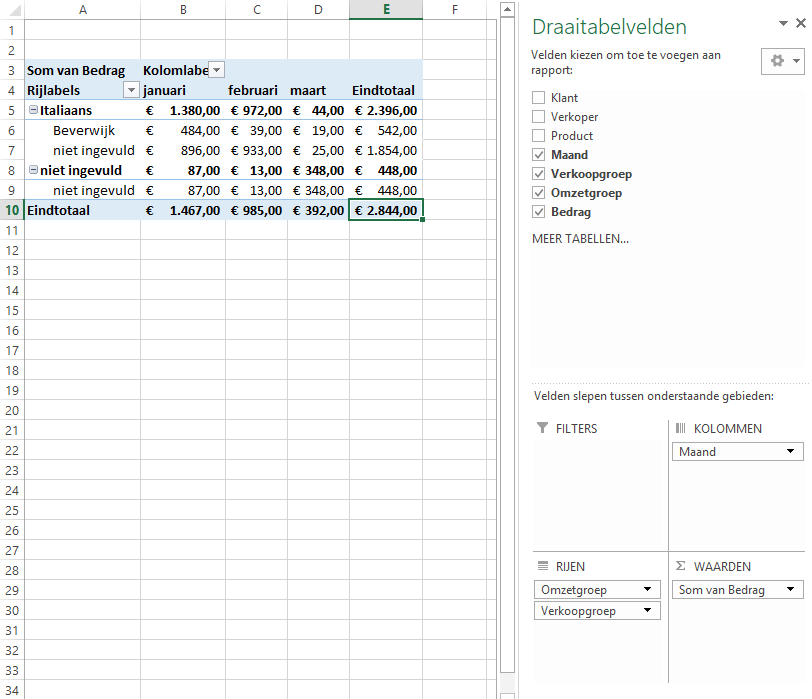Viewport: 812px width, 699px height.
Task: Click the MEER TABELLEN... link
Action: point(580,239)
